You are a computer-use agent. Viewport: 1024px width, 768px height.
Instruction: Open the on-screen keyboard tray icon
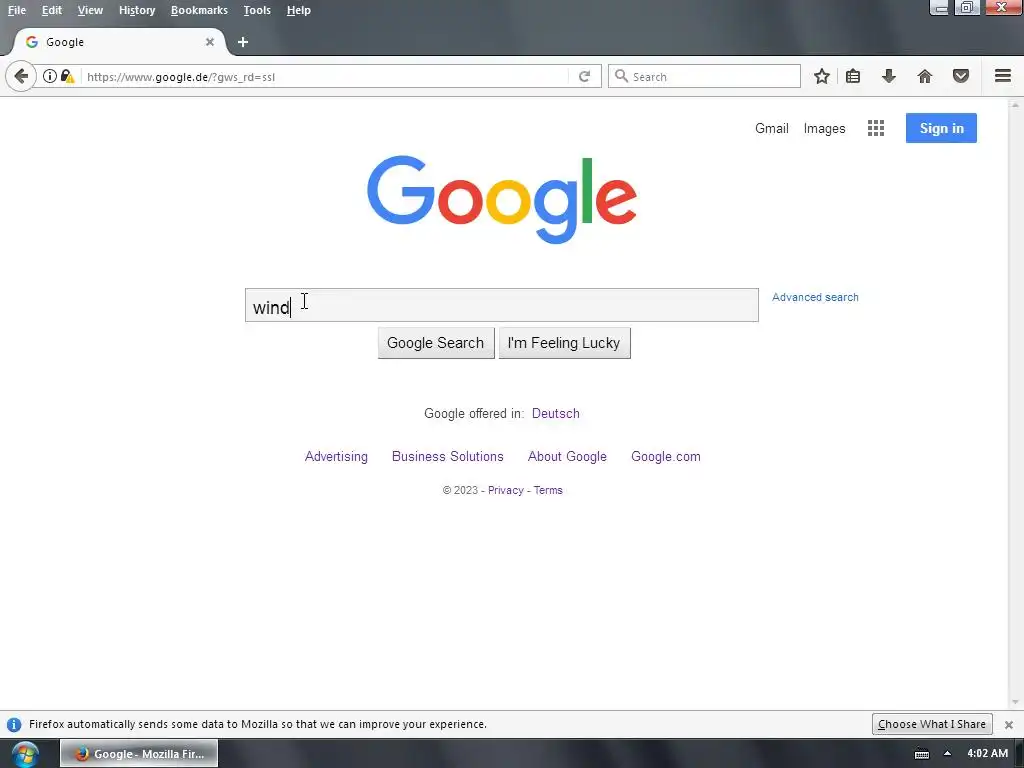[x=922, y=754]
